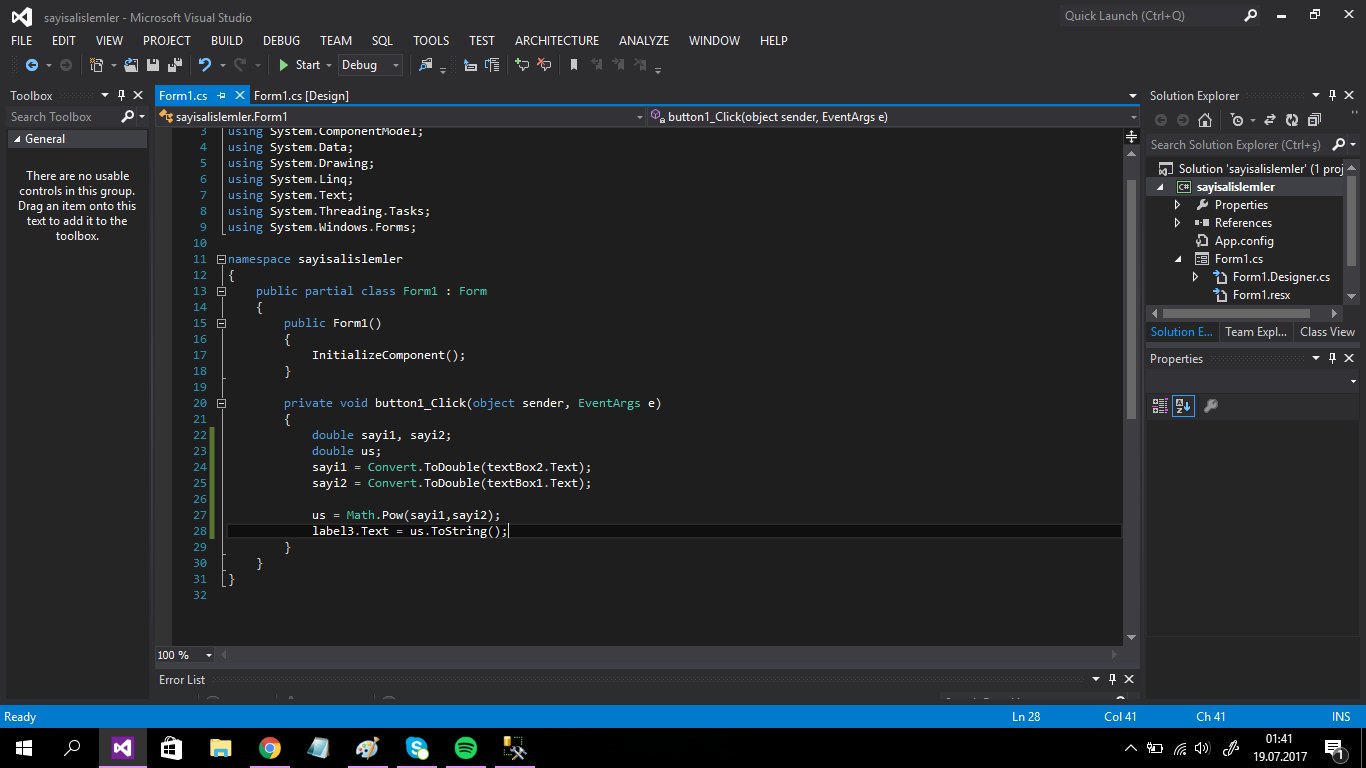Open Google Chrome from the taskbar

pyautogui.click(x=269, y=748)
